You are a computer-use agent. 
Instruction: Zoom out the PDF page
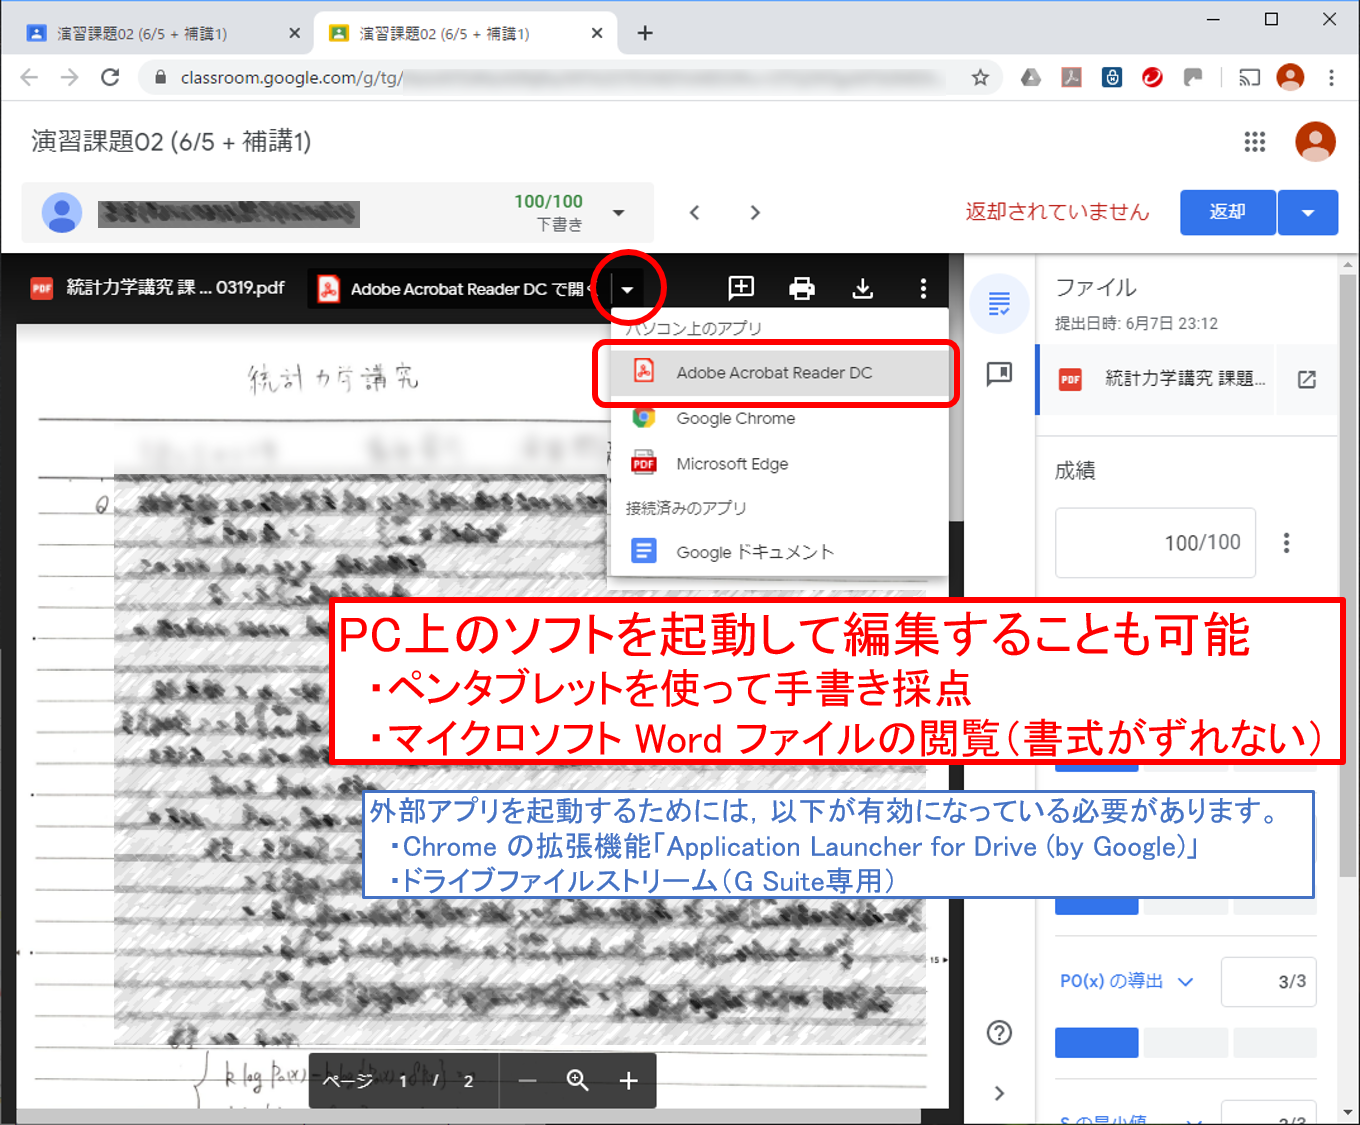click(x=528, y=1080)
